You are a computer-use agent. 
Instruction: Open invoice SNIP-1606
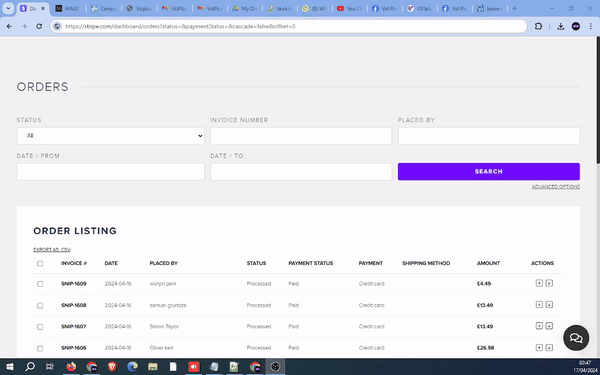73,348
